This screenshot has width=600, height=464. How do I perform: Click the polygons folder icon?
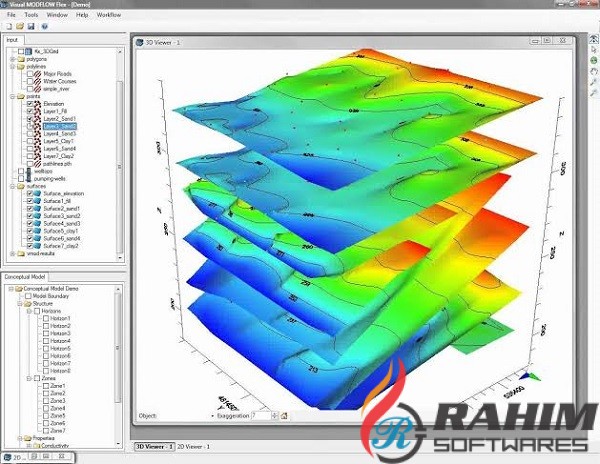pyautogui.click(x=21, y=59)
